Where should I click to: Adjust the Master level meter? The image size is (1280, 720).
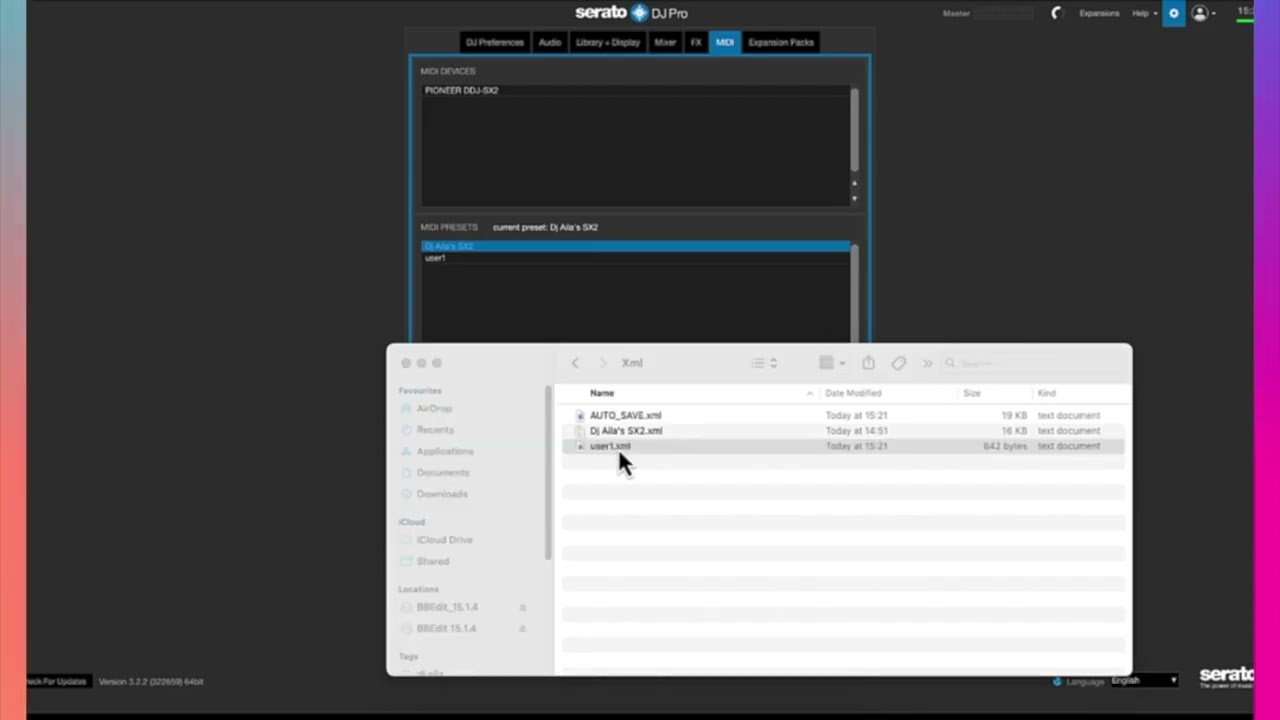[x=1004, y=13]
